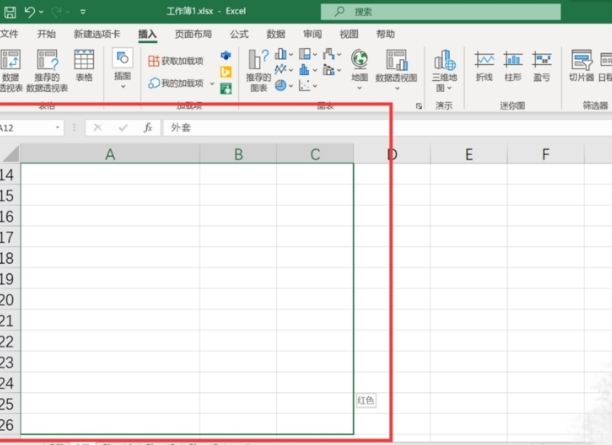Click the Visio Data Visualizer add-in icon
The width and height of the screenshot is (612, 445).
pos(226,55)
